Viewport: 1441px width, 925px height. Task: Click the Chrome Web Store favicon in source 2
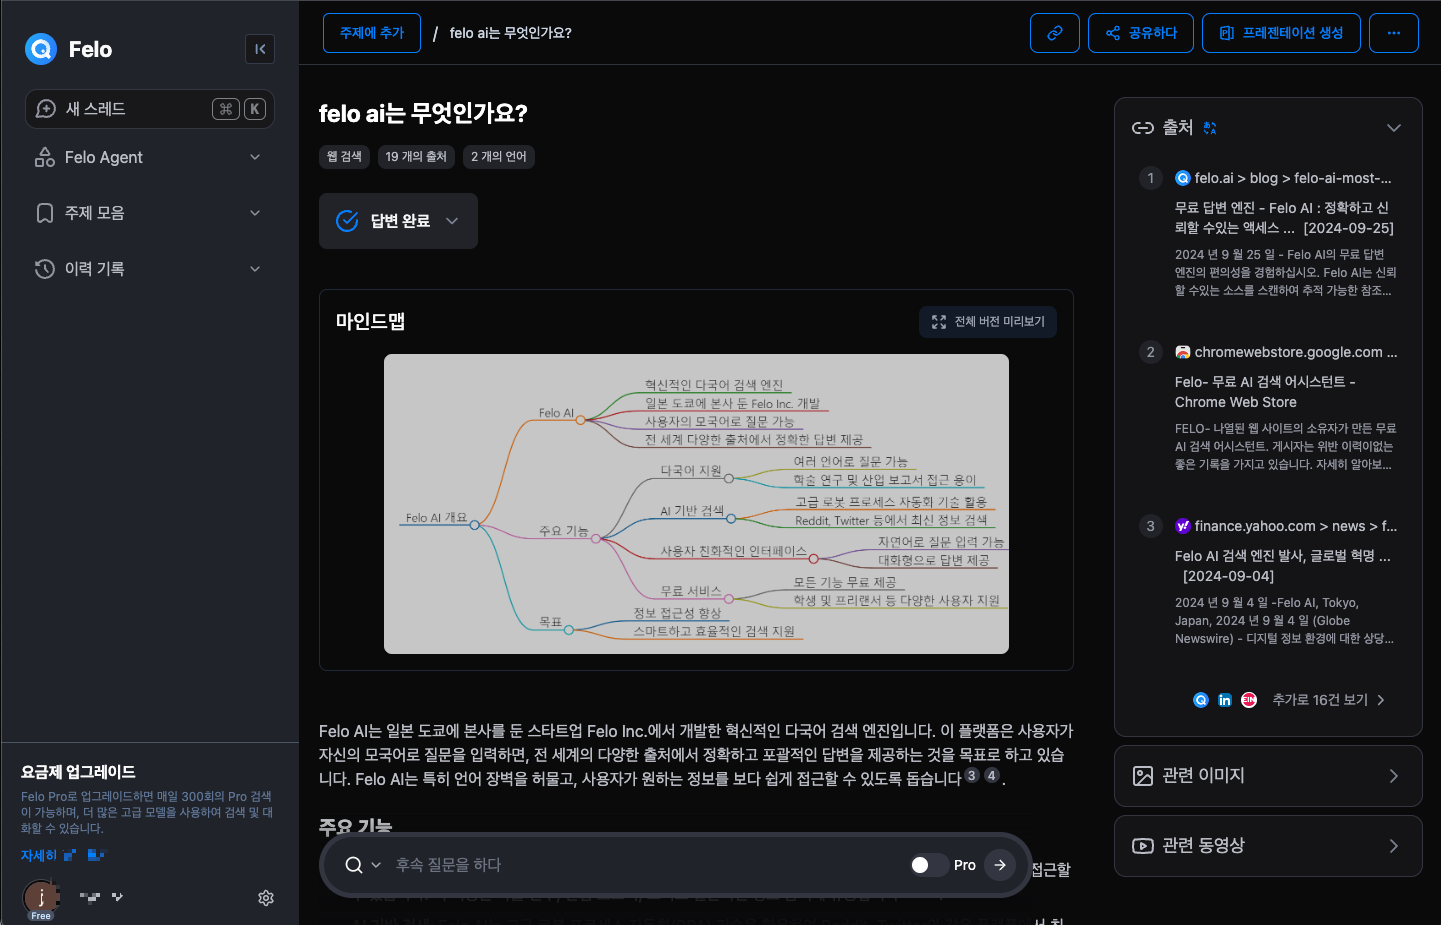click(x=1183, y=352)
